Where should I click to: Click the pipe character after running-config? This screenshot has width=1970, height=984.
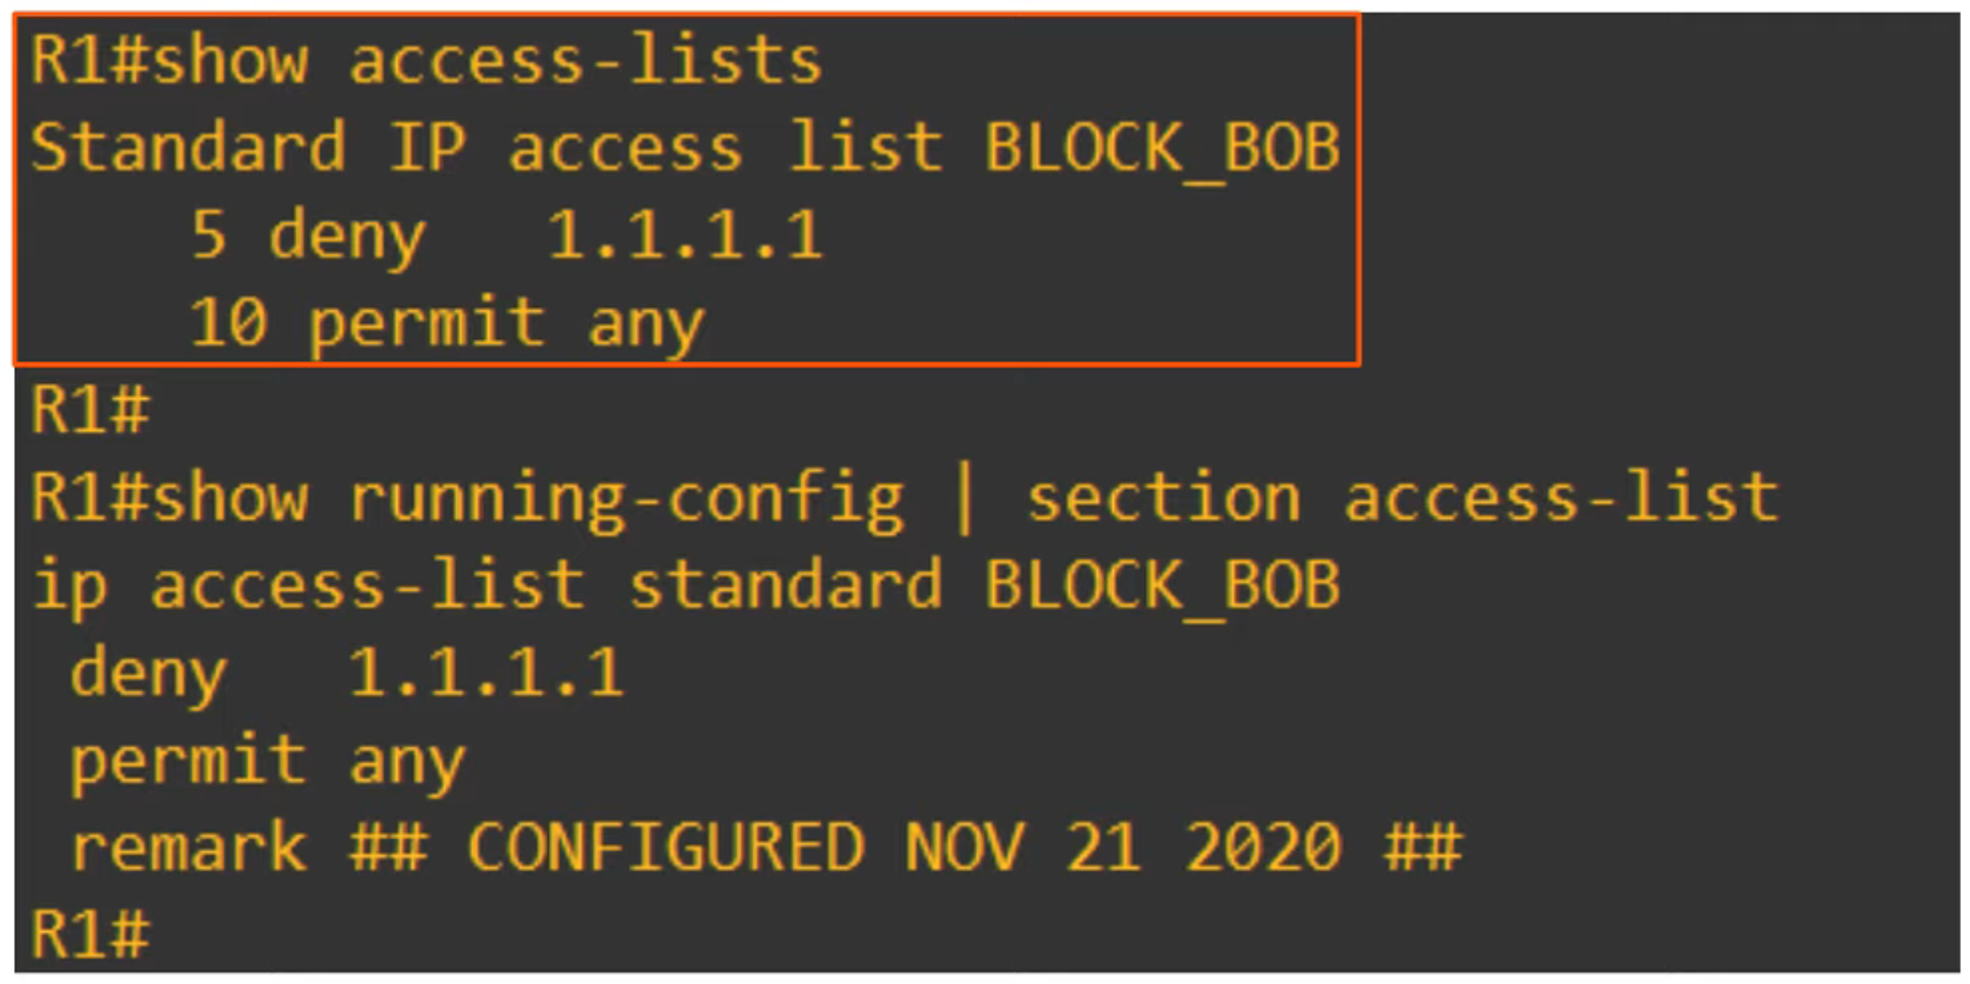click(x=964, y=498)
